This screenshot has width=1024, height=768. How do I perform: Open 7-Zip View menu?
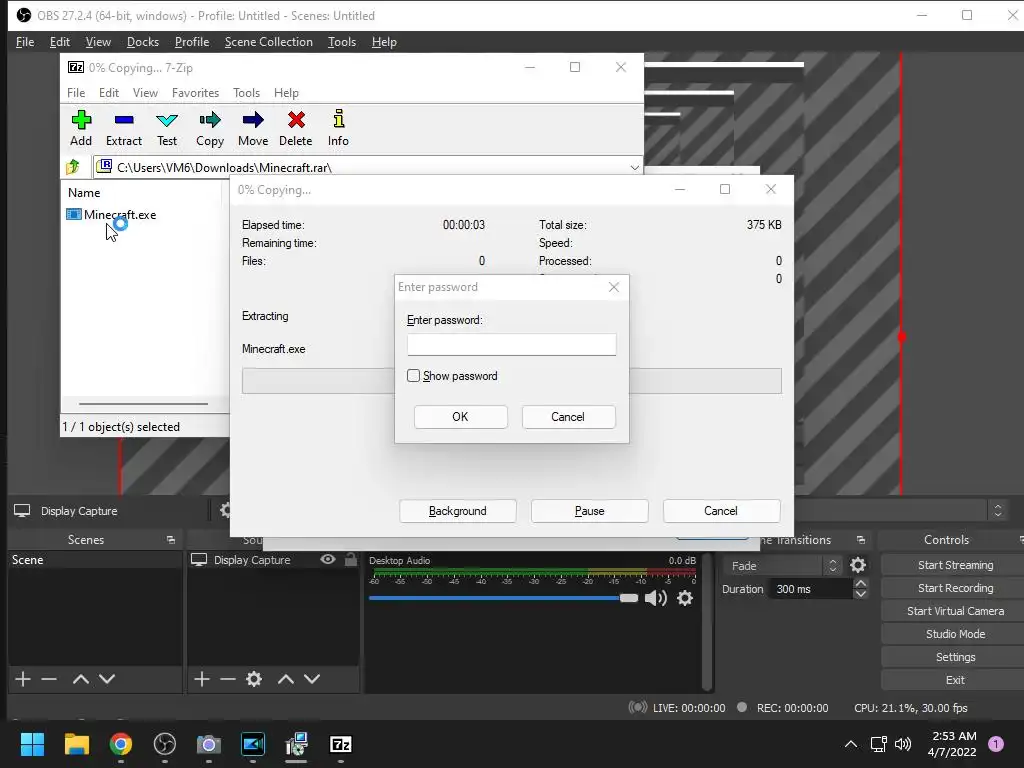click(145, 93)
